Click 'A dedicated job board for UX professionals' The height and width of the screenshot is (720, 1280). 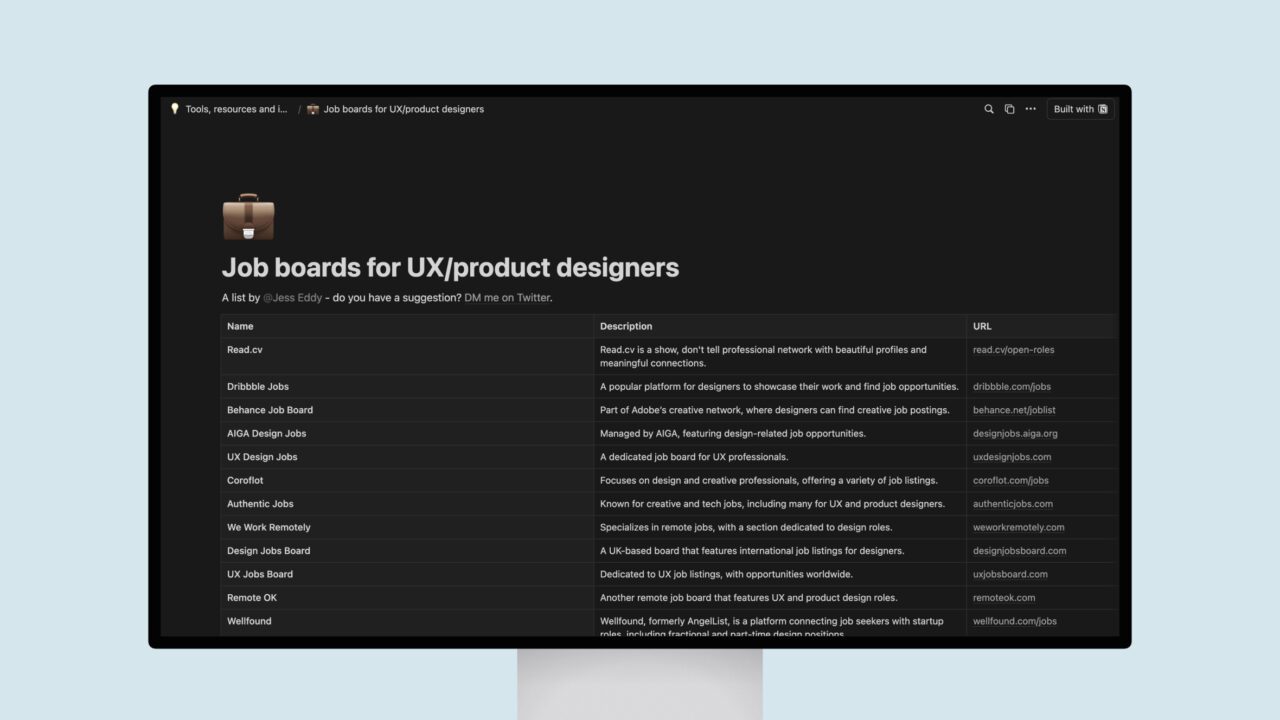(694, 457)
